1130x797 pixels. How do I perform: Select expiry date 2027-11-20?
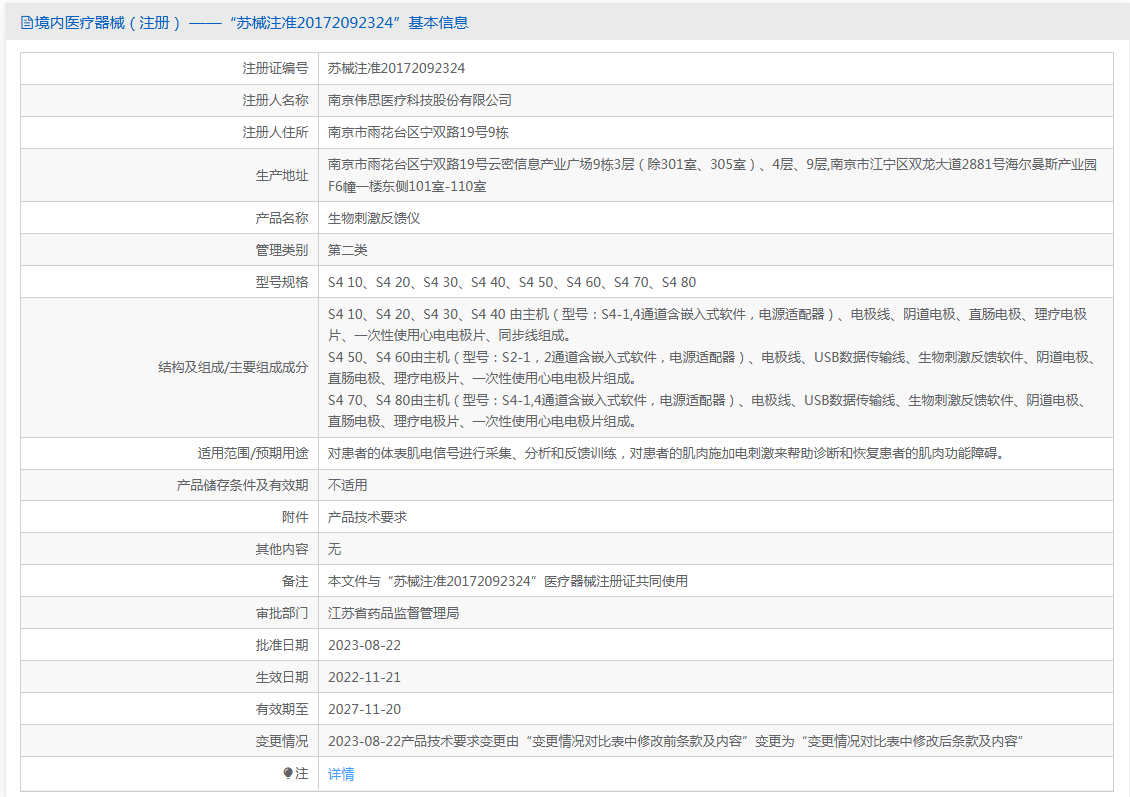coord(365,710)
